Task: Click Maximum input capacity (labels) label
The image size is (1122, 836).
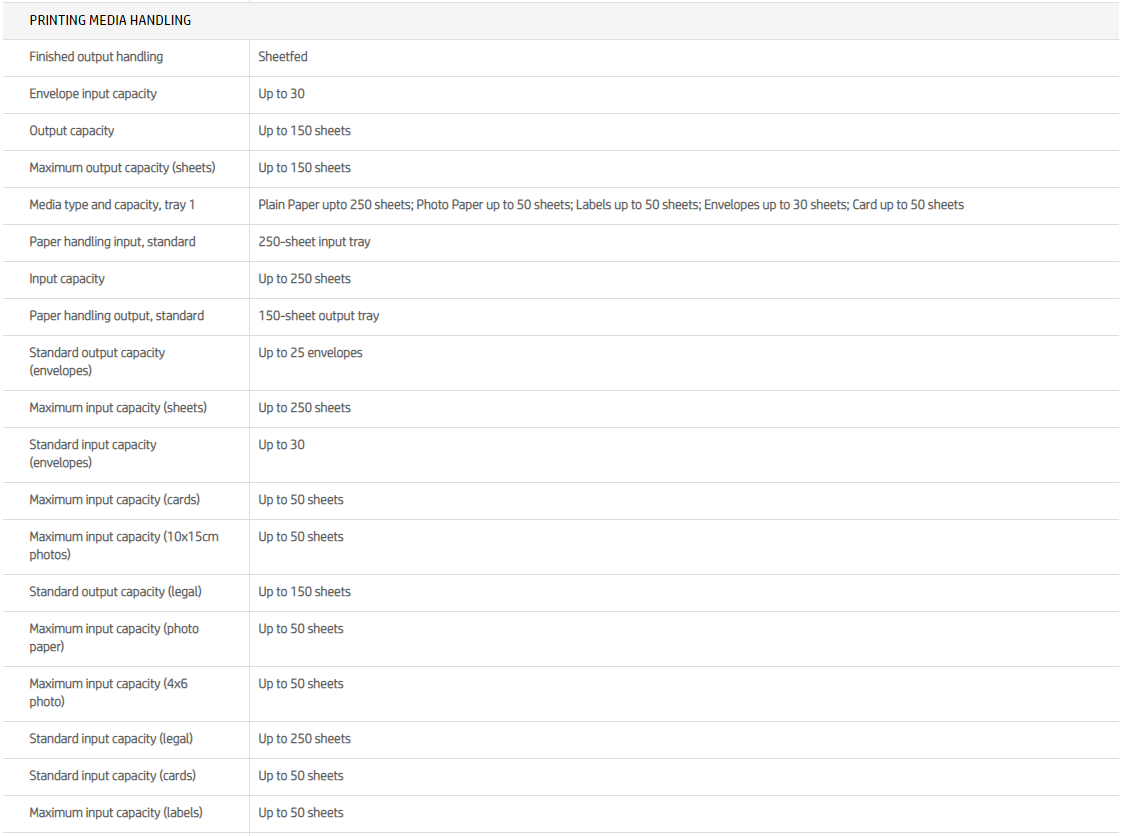Action: tap(116, 813)
